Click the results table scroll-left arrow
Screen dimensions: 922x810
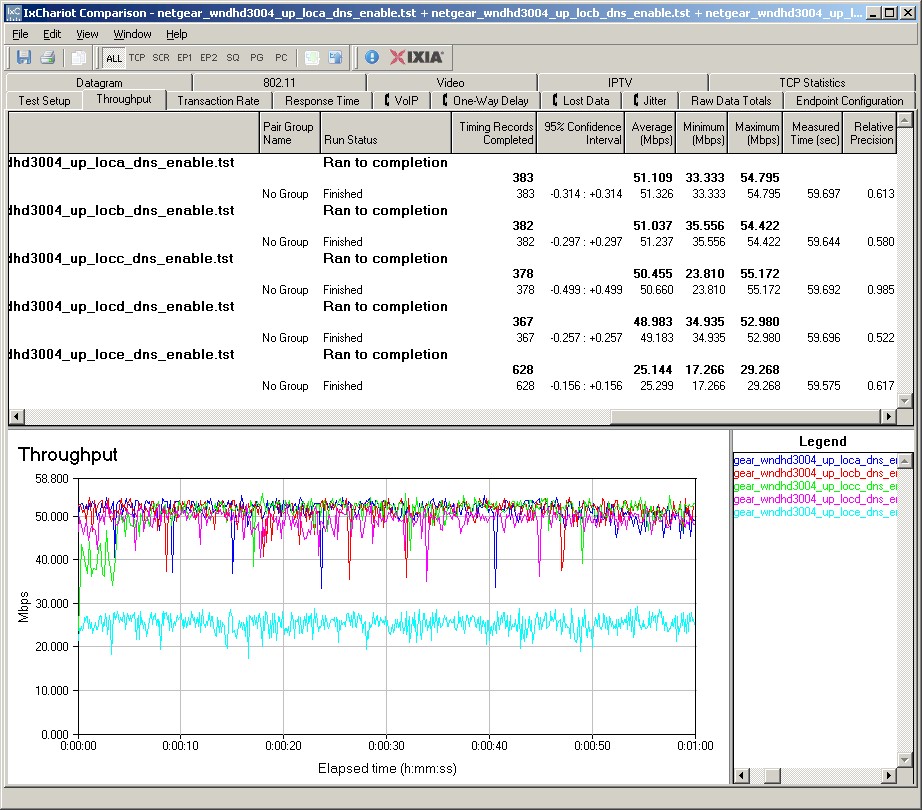point(16,416)
